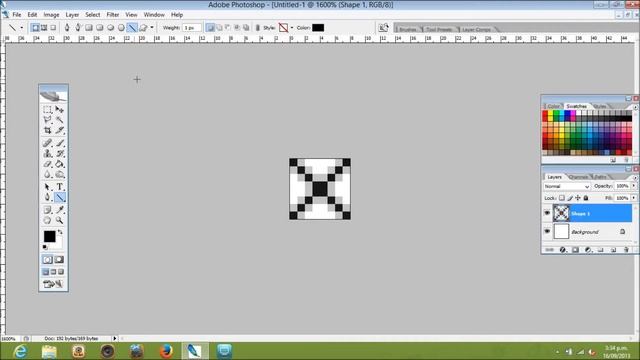Image resolution: width=640 pixels, height=360 pixels.
Task: Select the Paint Bucket tool
Action: tap(60, 164)
